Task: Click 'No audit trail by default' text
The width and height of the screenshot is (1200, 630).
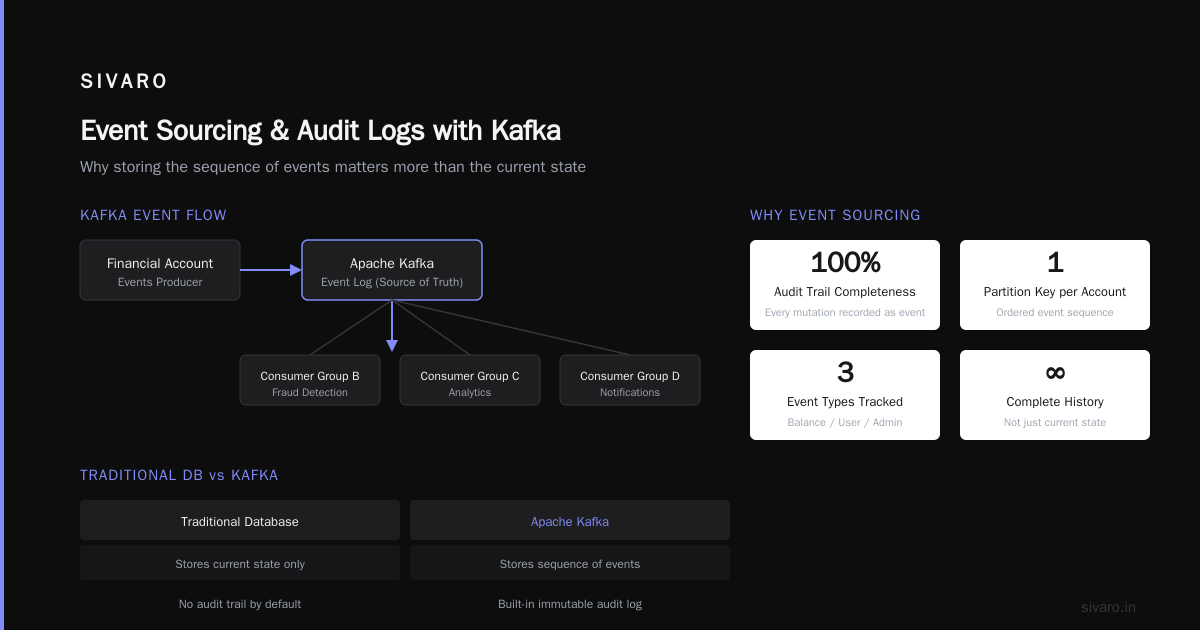Action: pos(240,604)
